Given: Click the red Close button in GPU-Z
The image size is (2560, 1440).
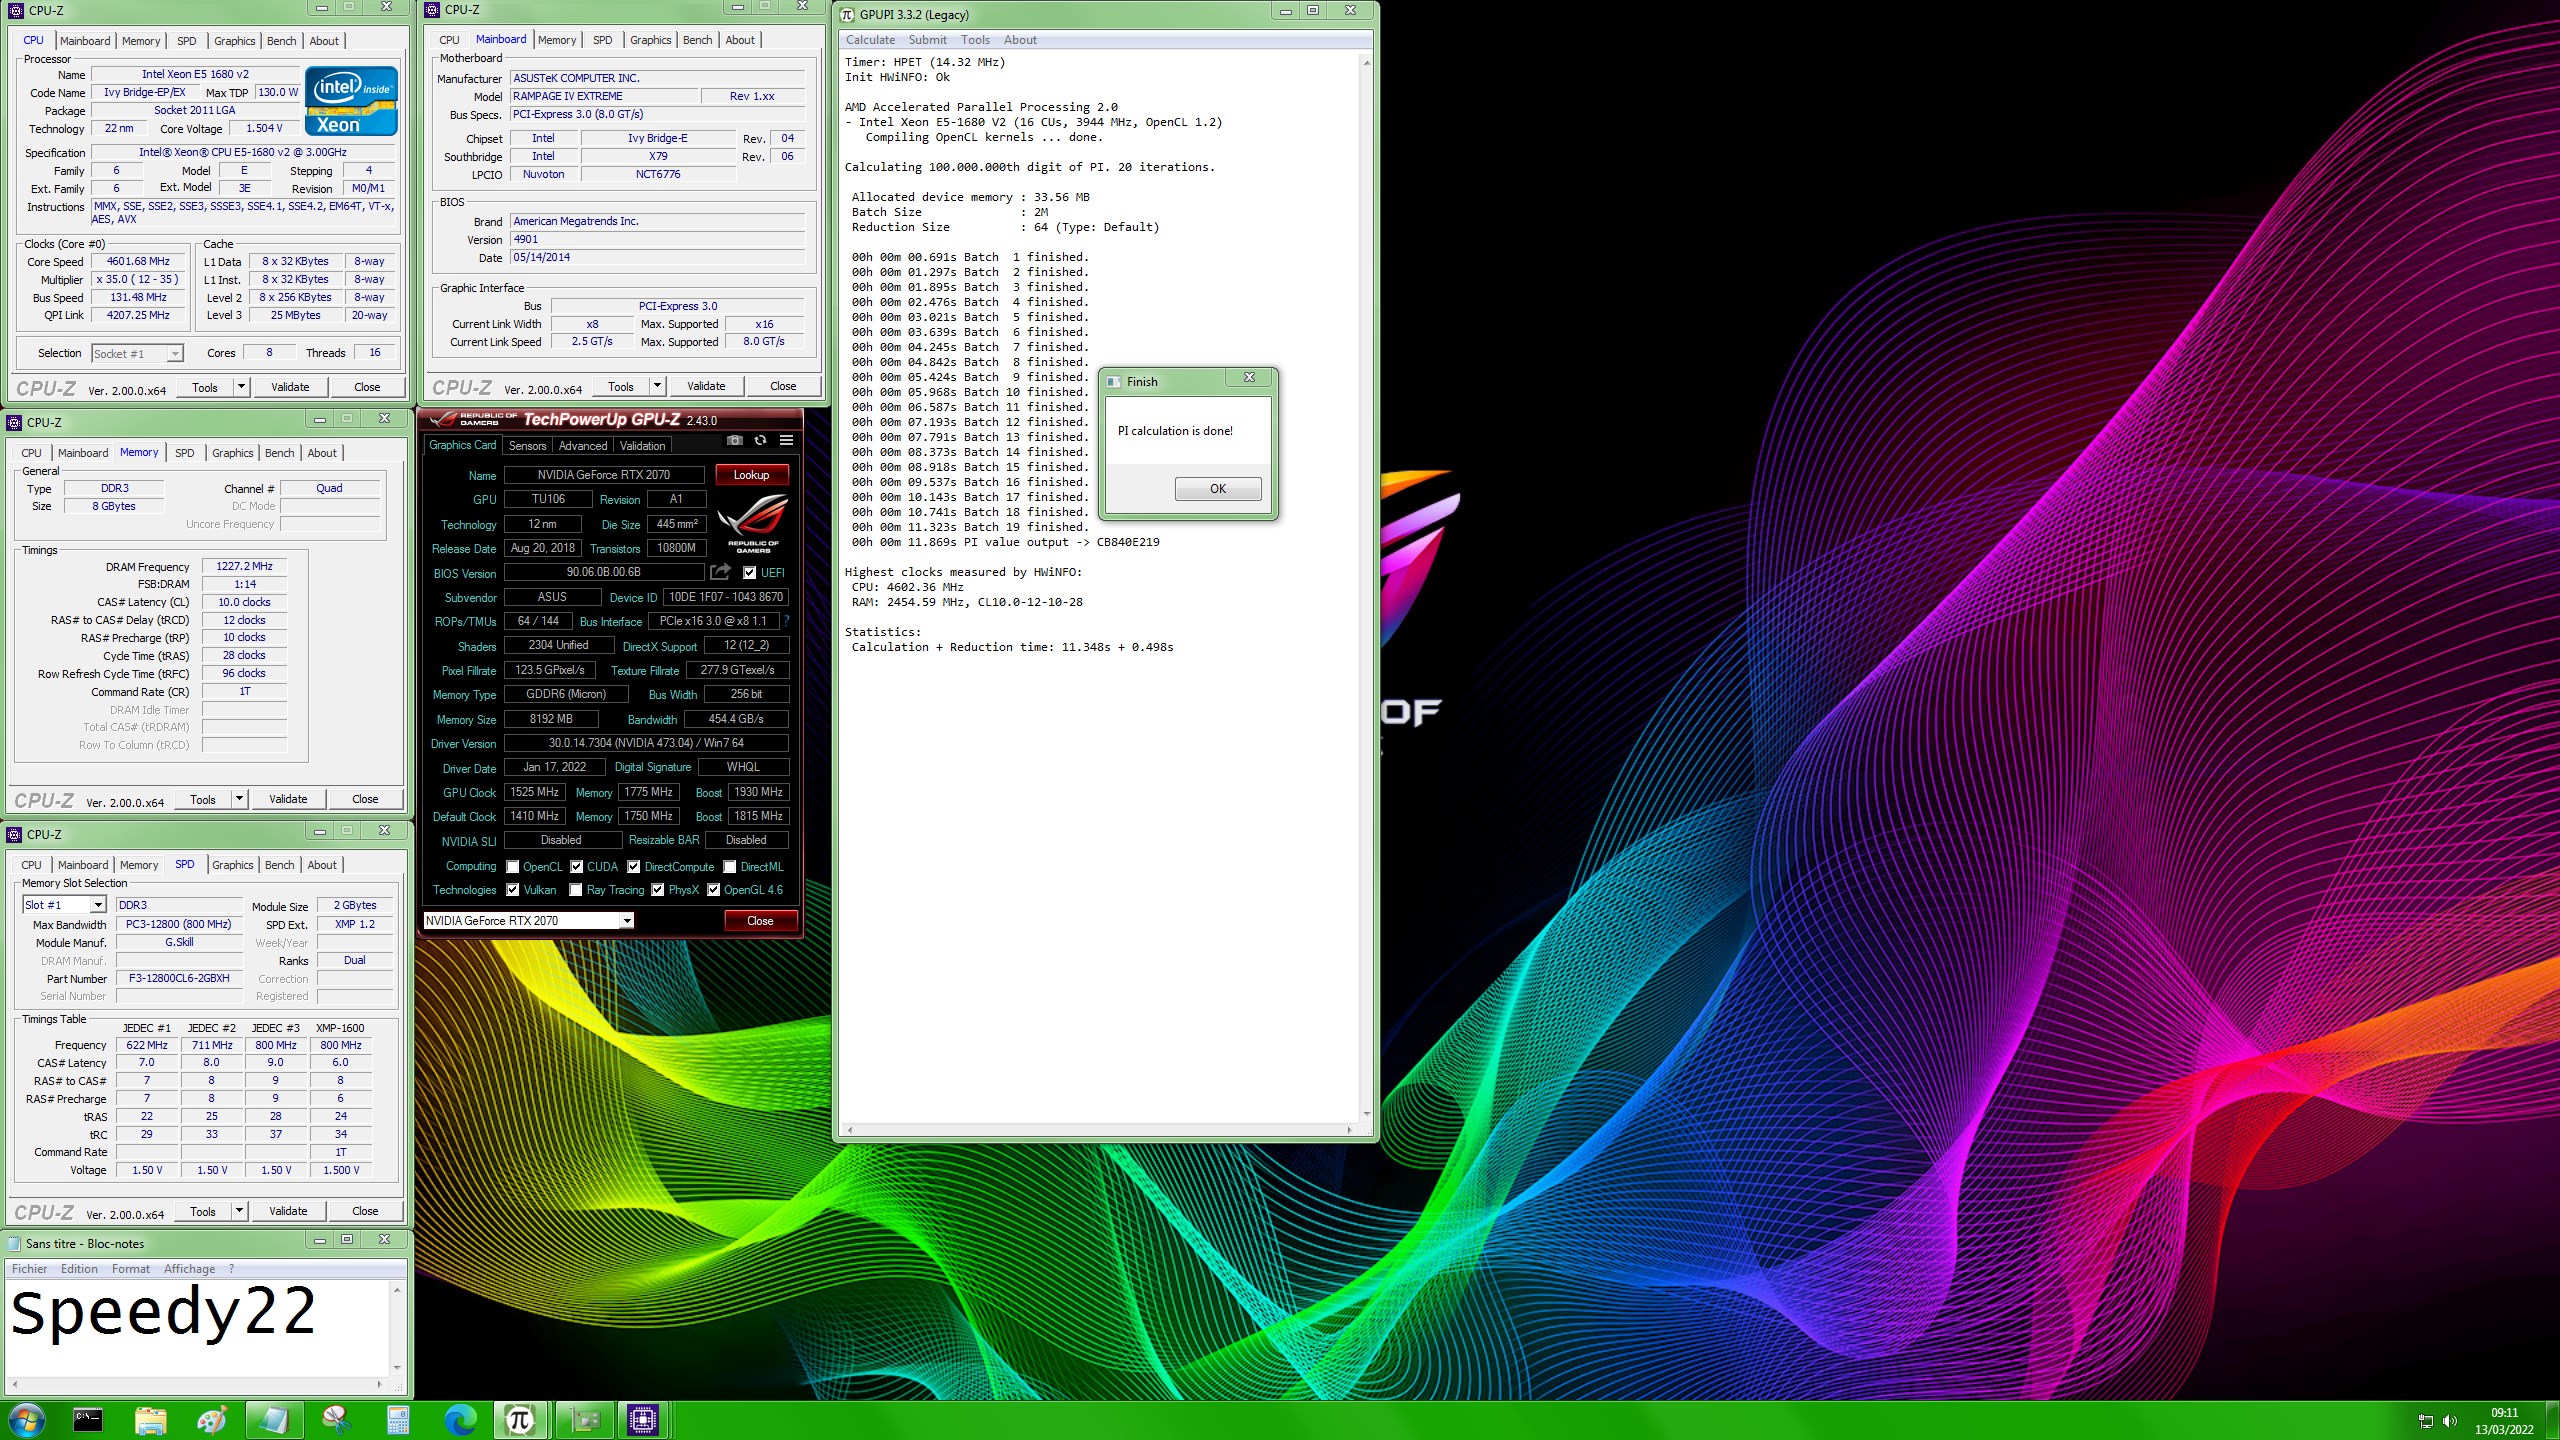Looking at the screenshot, I should pyautogui.click(x=760, y=920).
